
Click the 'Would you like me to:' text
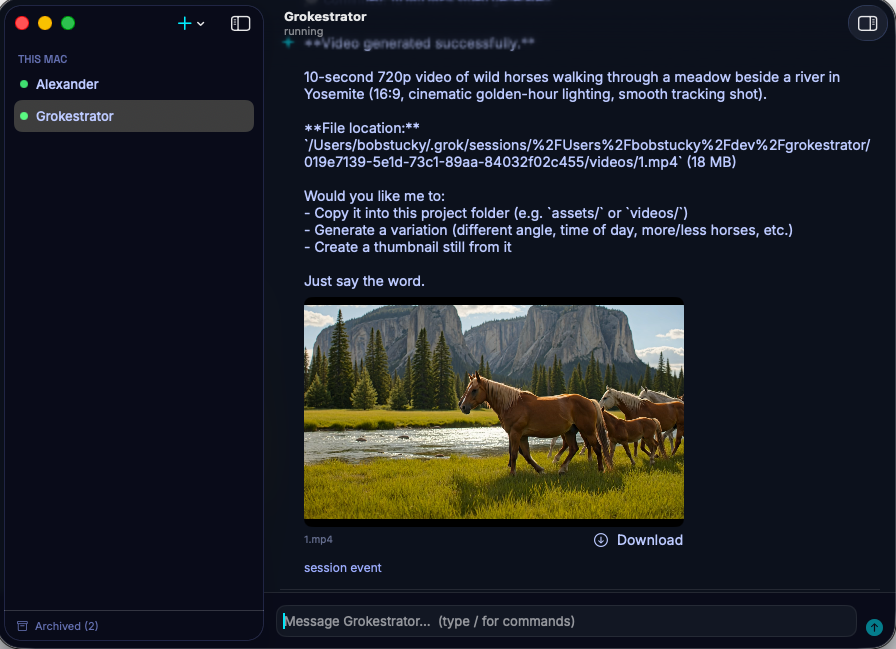pyautogui.click(x=374, y=196)
